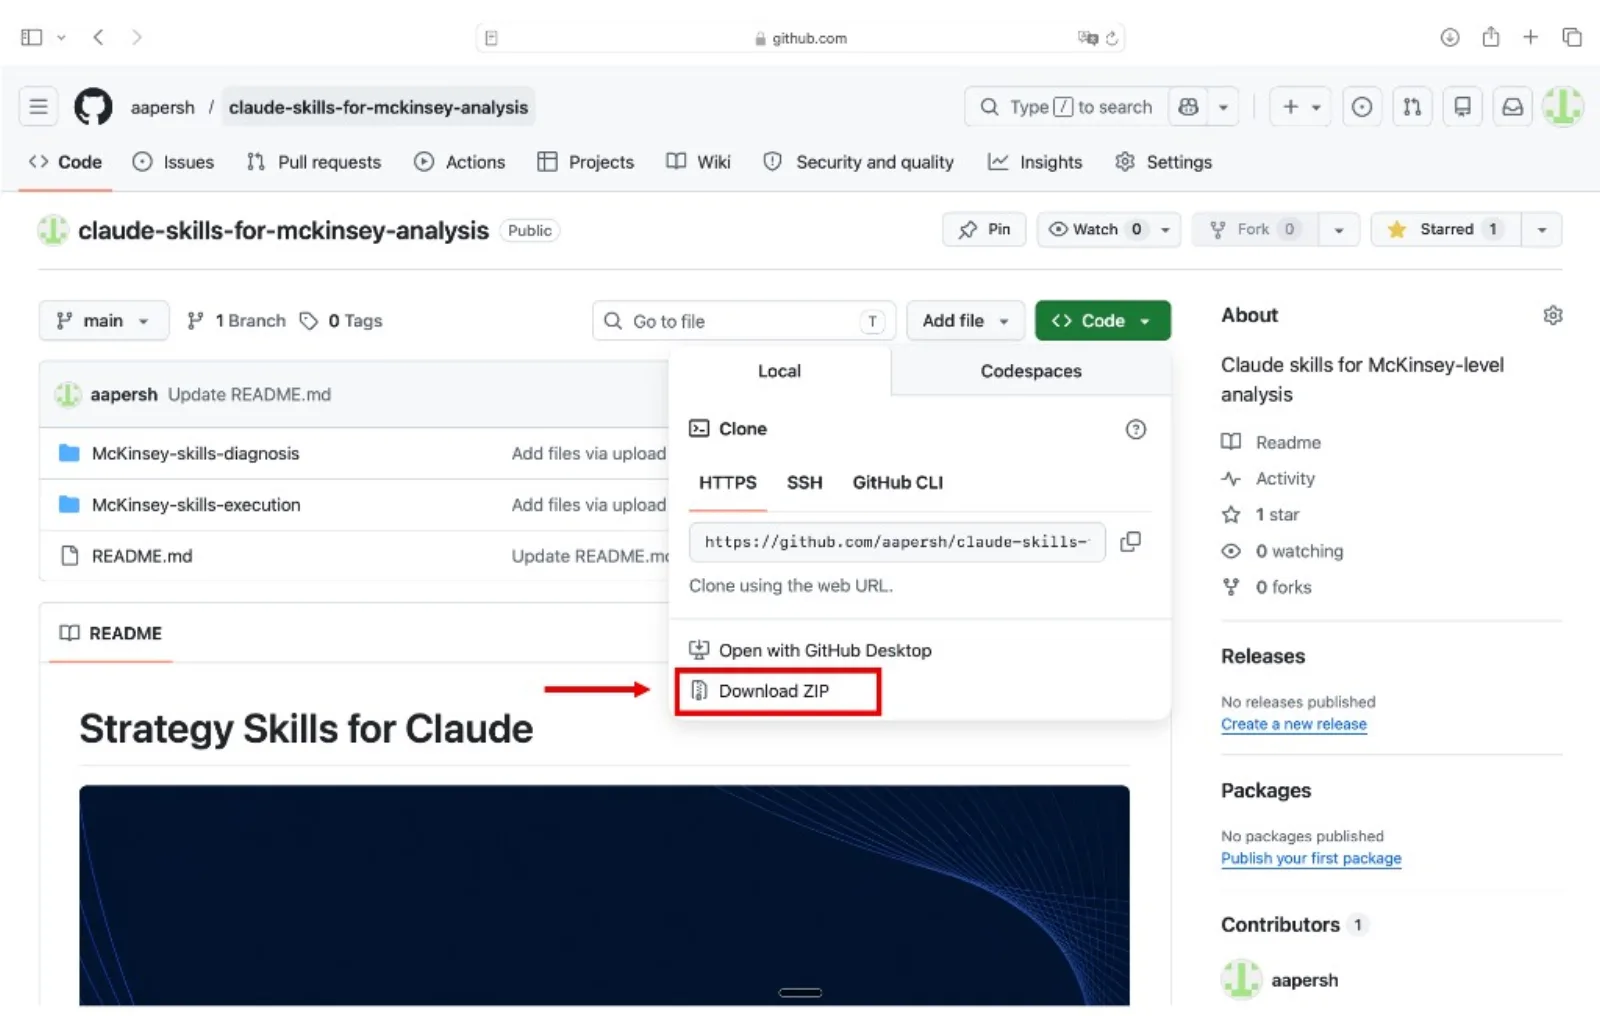Unstar the repository via Starred button
The width and height of the screenshot is (1600, 1016).
pyautogui.click(x=1446, y=230)
